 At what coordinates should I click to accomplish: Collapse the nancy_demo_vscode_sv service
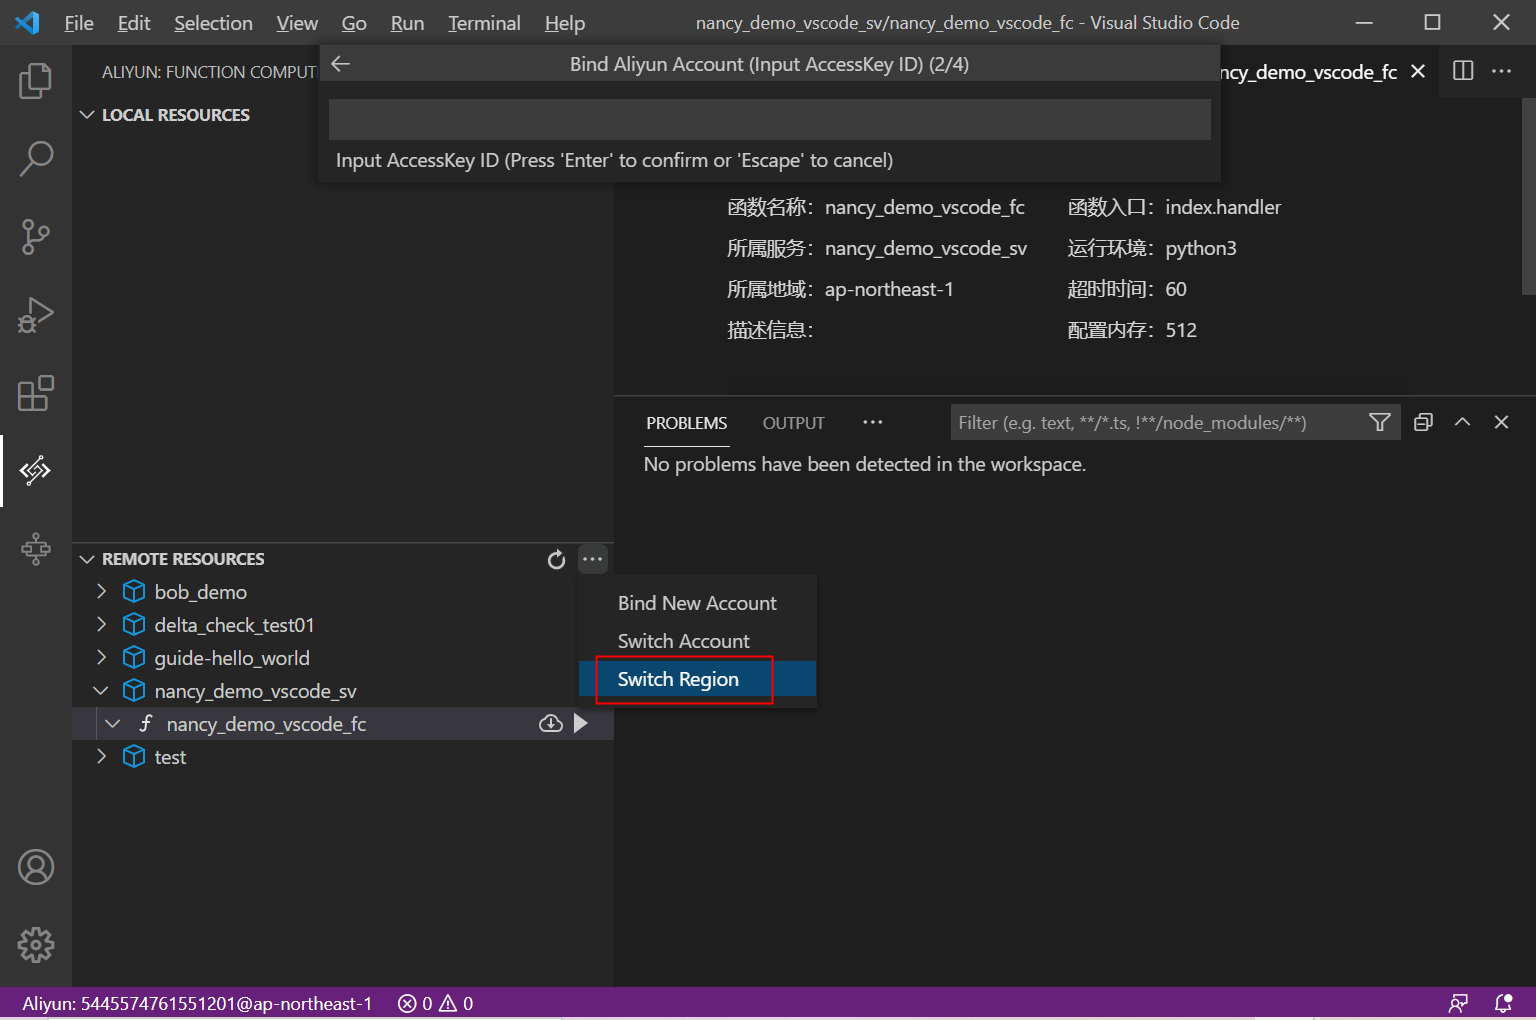[x=101, y=690]
